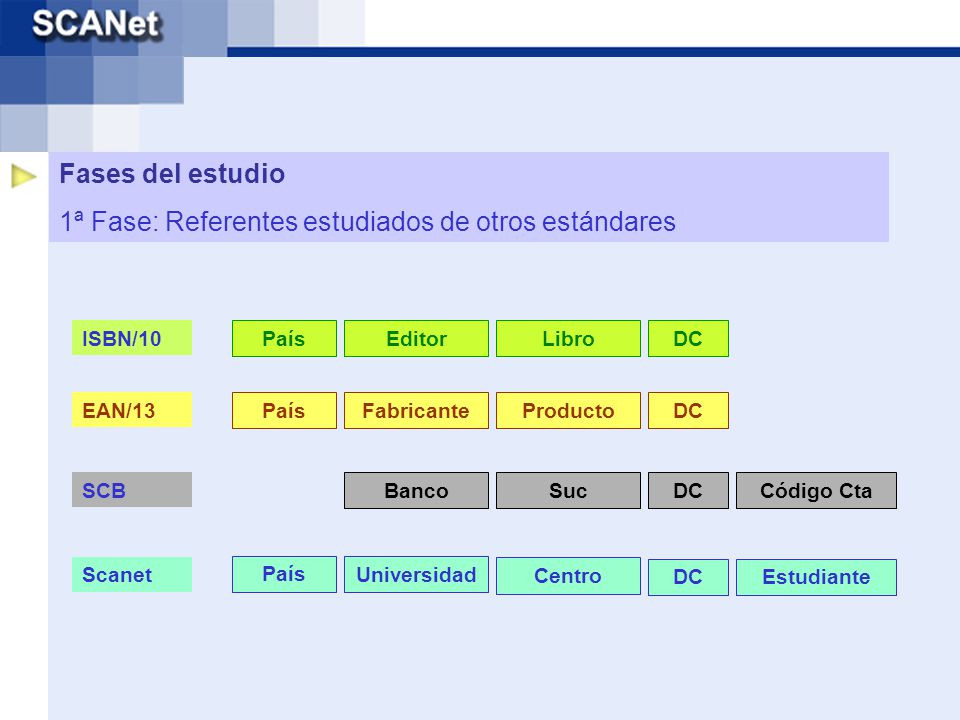
Task: Select the Suc box
Action: point(568,490)
